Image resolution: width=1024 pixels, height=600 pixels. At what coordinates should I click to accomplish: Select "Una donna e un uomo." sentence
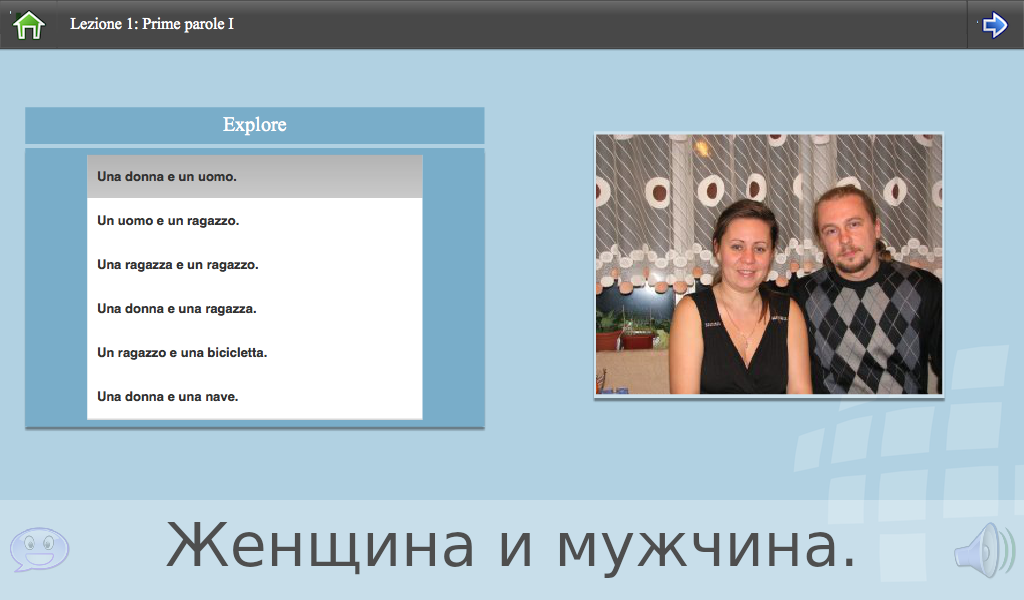coord(255,176)
